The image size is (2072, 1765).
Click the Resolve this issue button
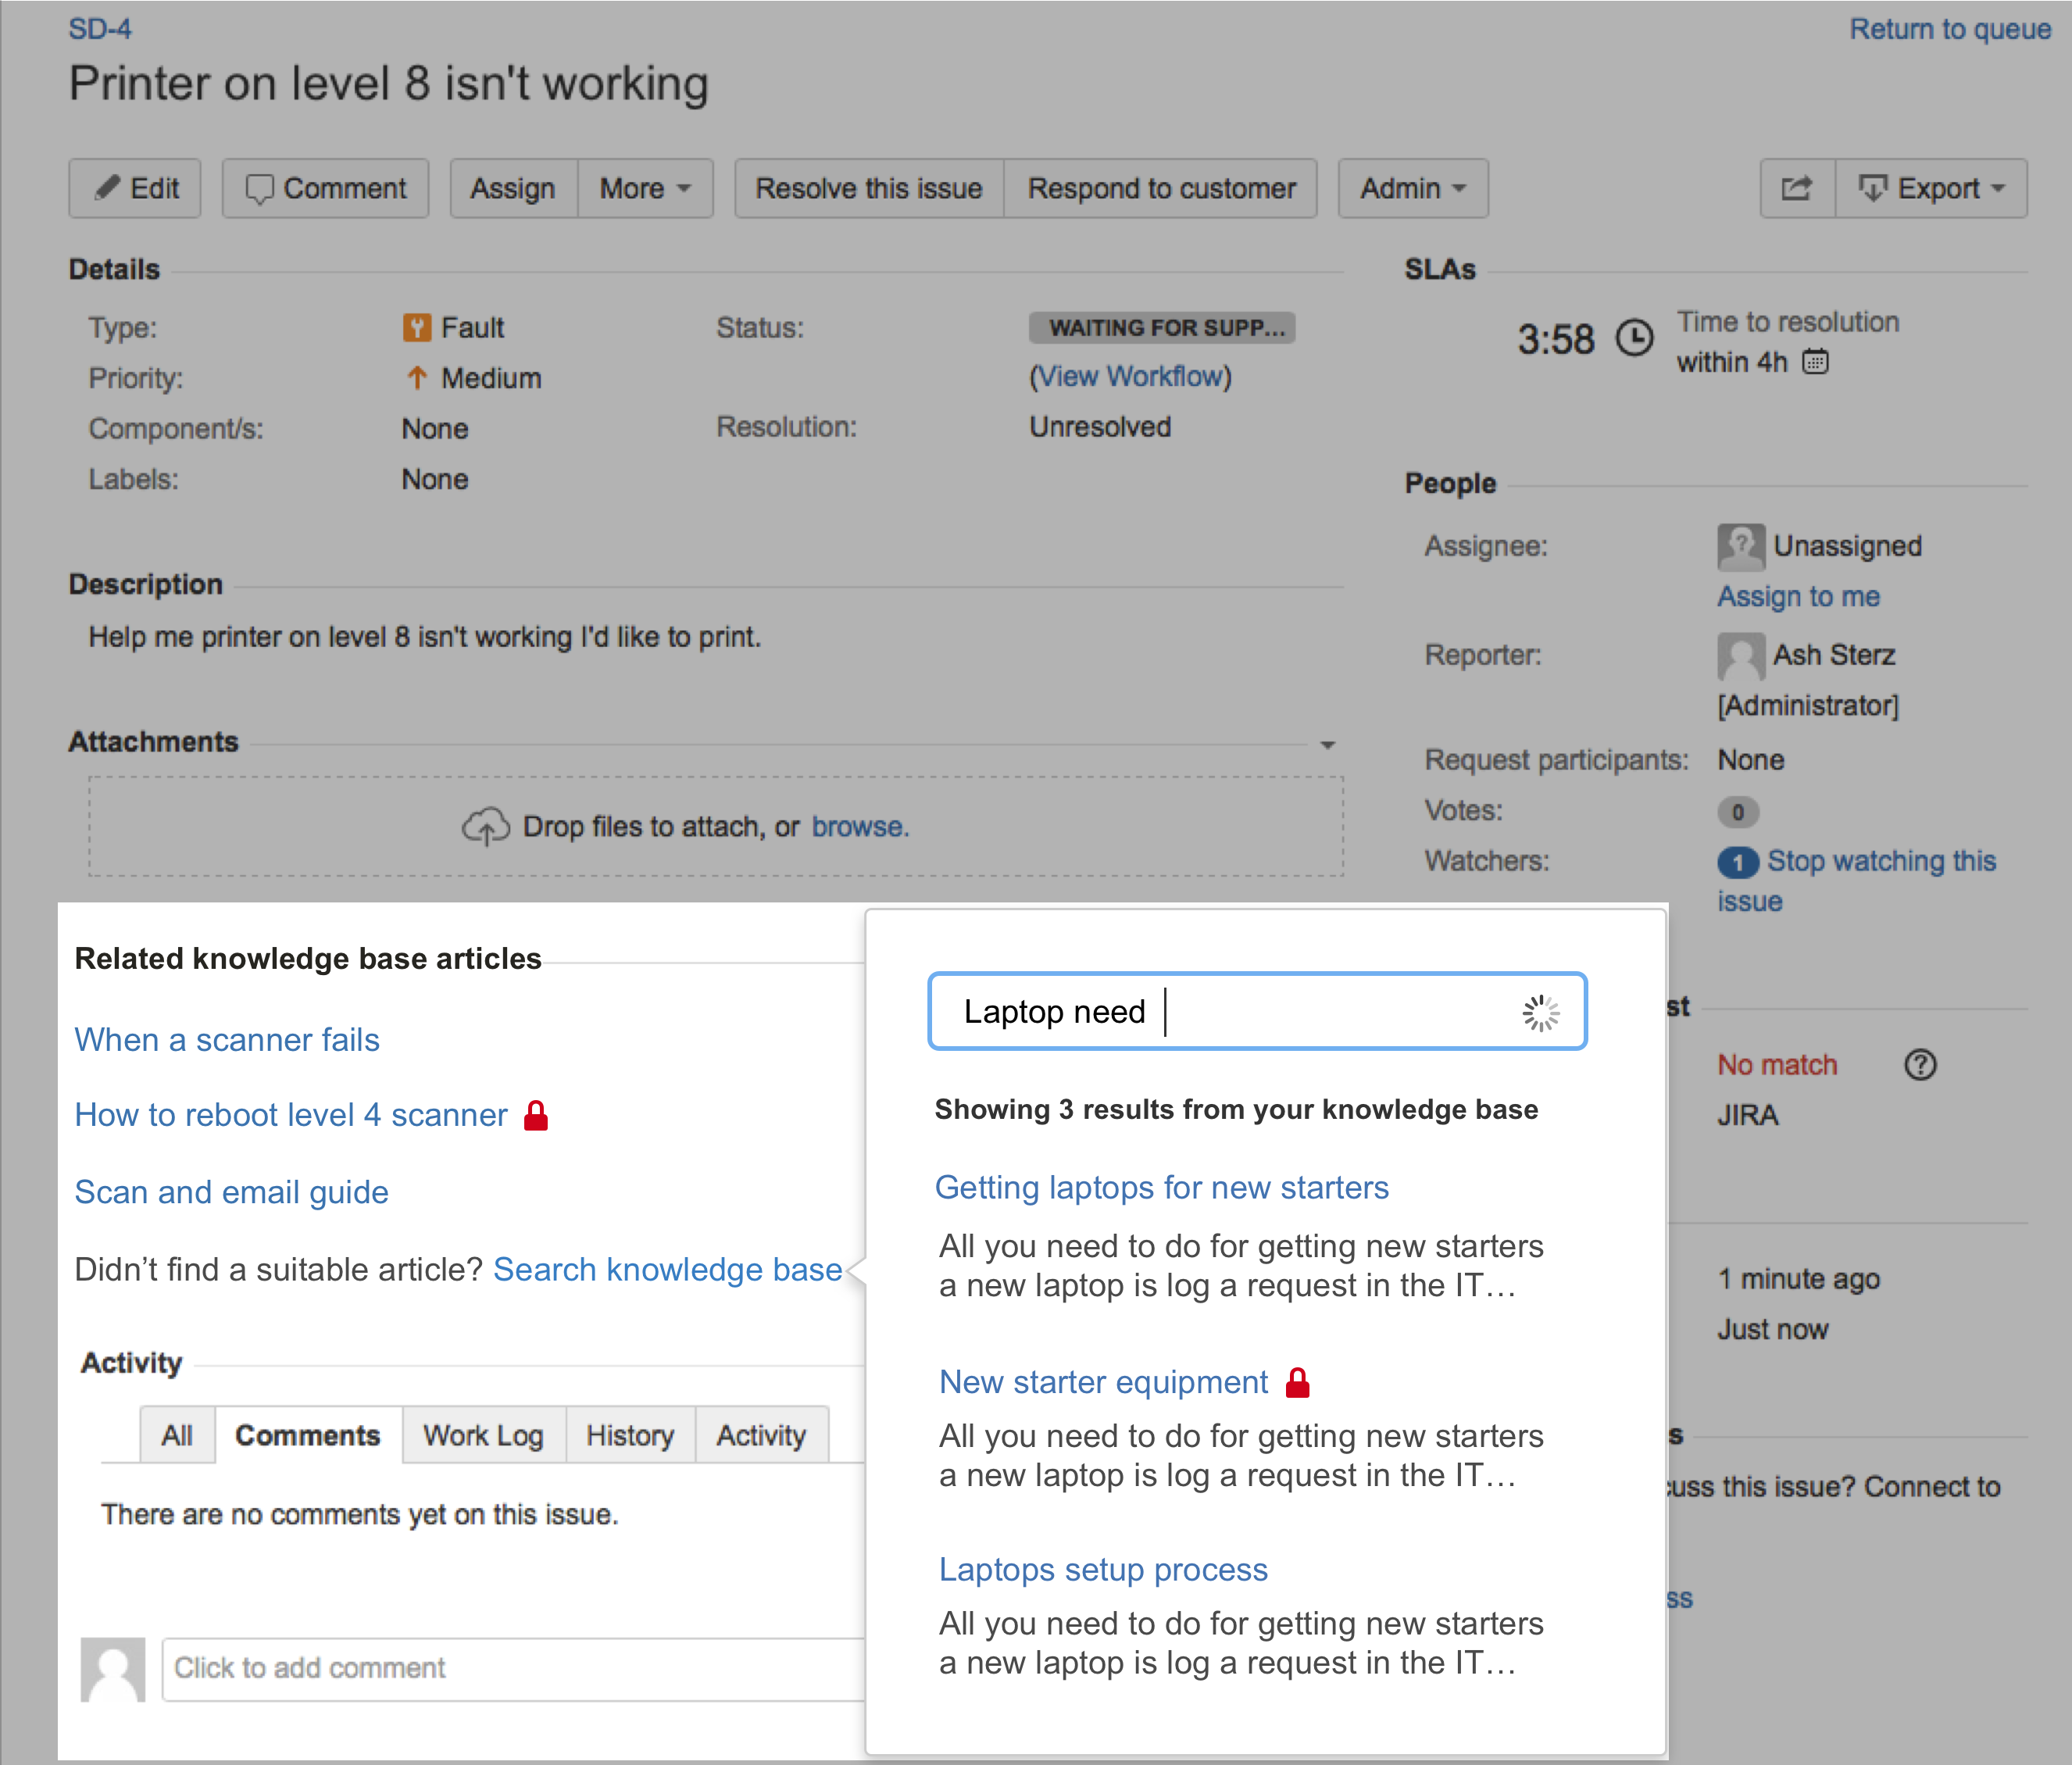point(865,189)
